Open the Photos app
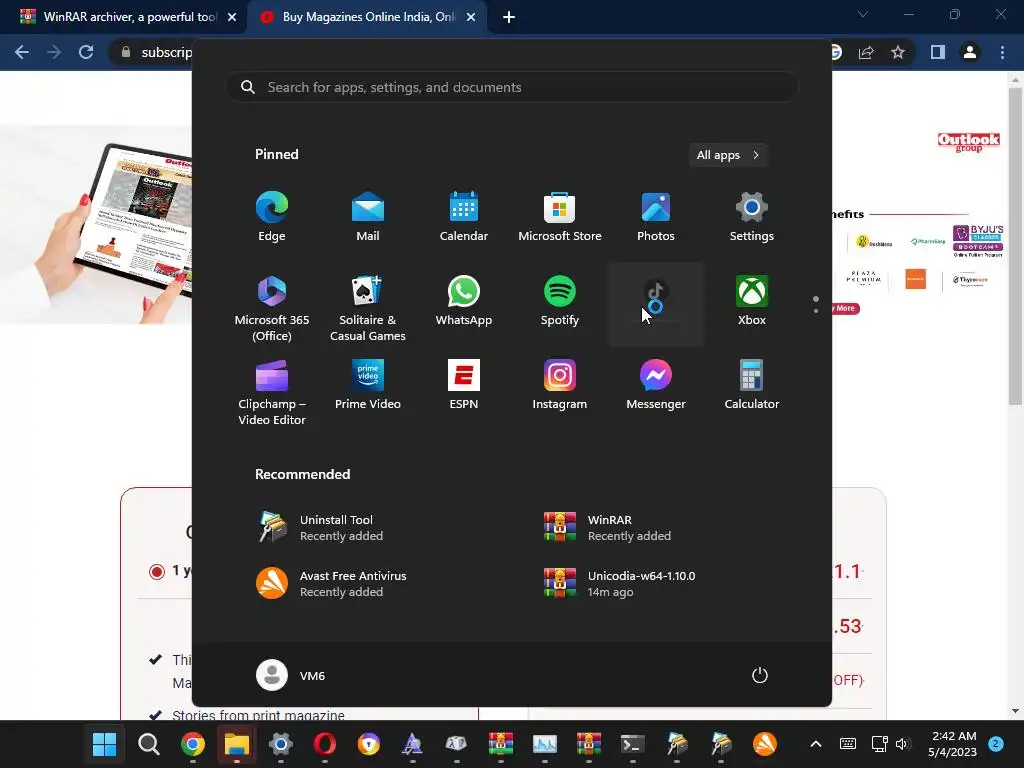 [656, 217]
